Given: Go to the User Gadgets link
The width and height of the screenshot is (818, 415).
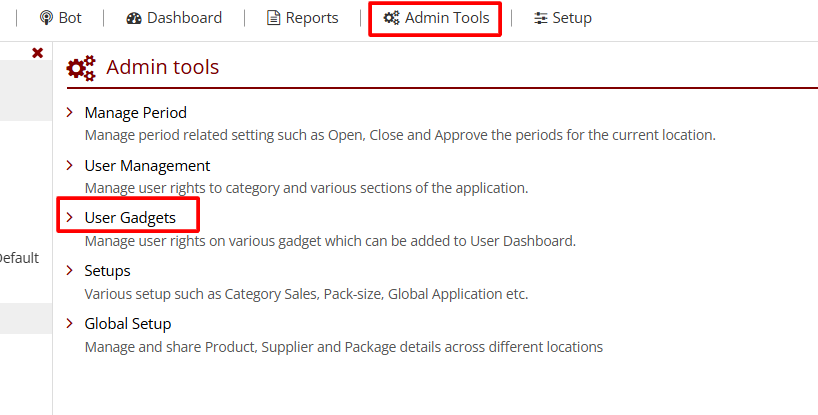Looking at the screenshot, I should click(x=130, y=218).
